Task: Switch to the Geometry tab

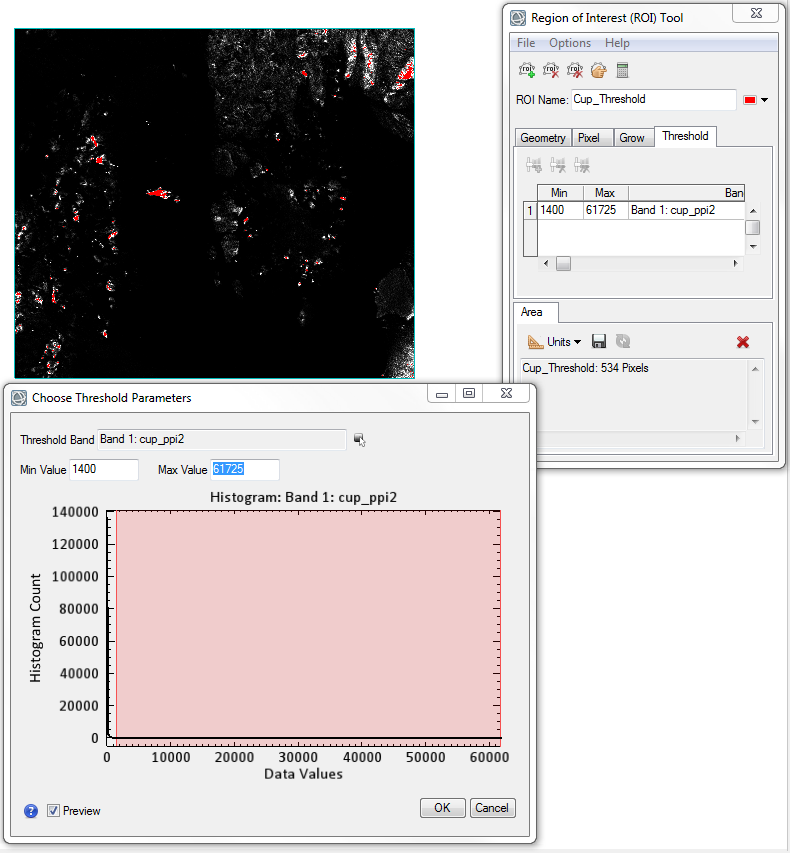Action: (x=542, y=138)
